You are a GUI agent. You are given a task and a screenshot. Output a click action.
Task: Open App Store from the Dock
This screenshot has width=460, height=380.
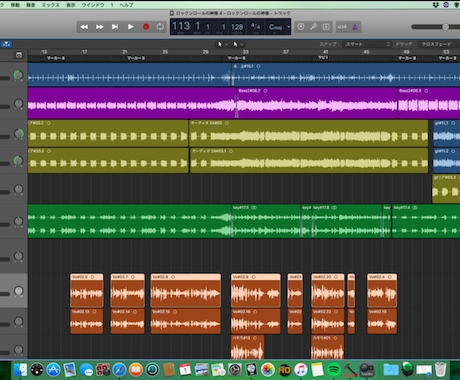(53, 370)
